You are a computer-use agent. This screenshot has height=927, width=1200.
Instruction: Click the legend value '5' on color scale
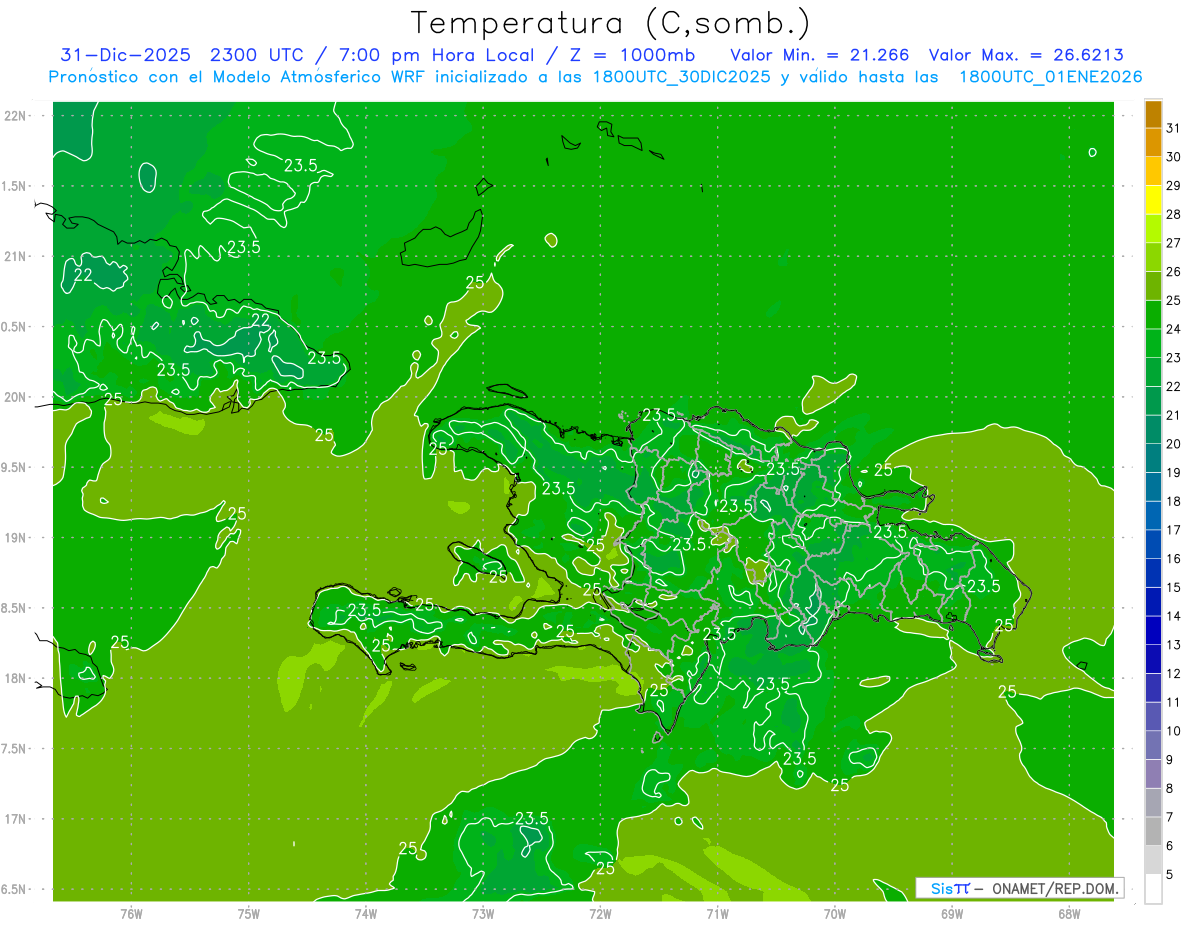pyautogui.click(x=1170, y=875)
